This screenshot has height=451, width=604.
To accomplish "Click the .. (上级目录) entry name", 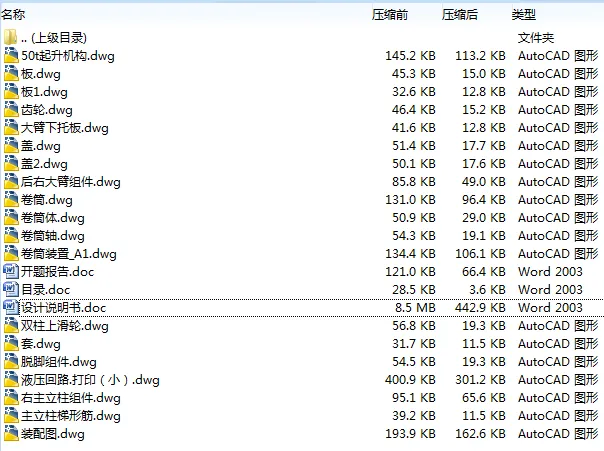I will point(54,38).
